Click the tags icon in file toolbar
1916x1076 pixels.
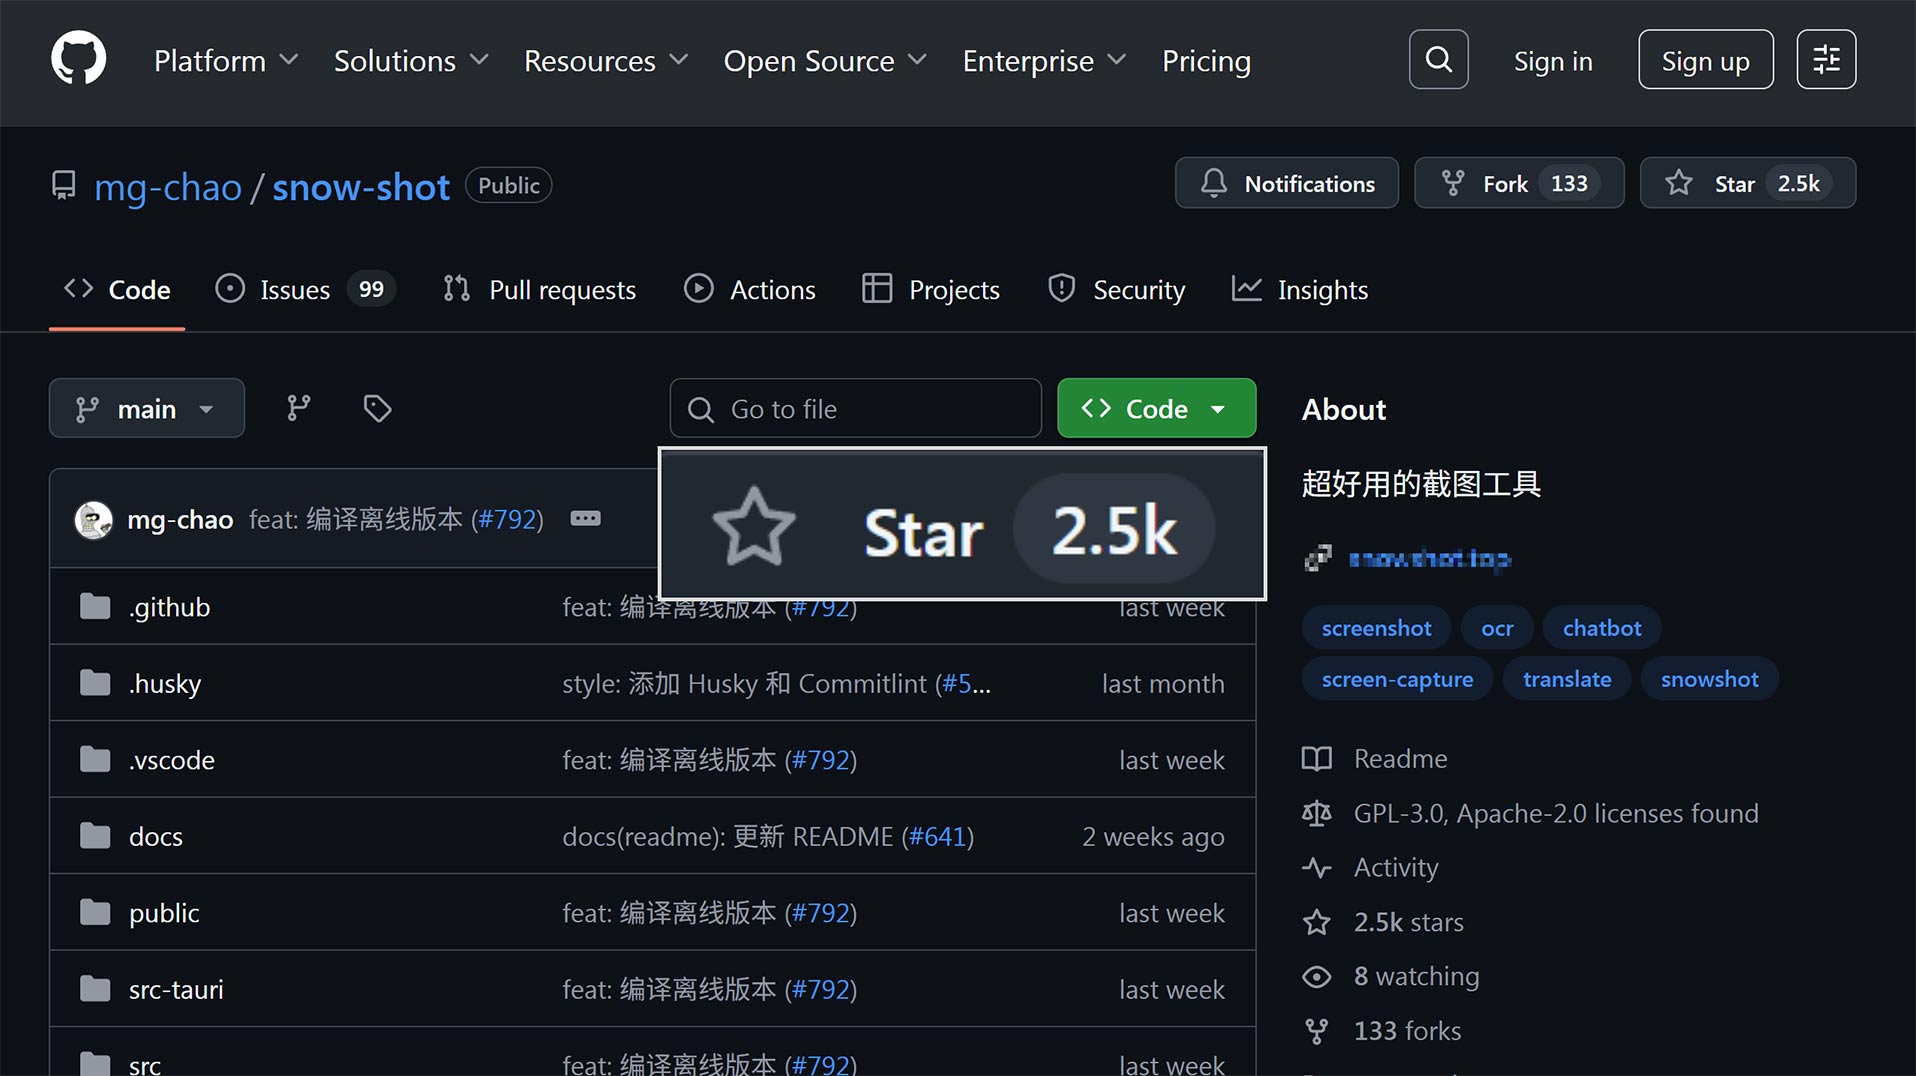(x=377, y=408)
